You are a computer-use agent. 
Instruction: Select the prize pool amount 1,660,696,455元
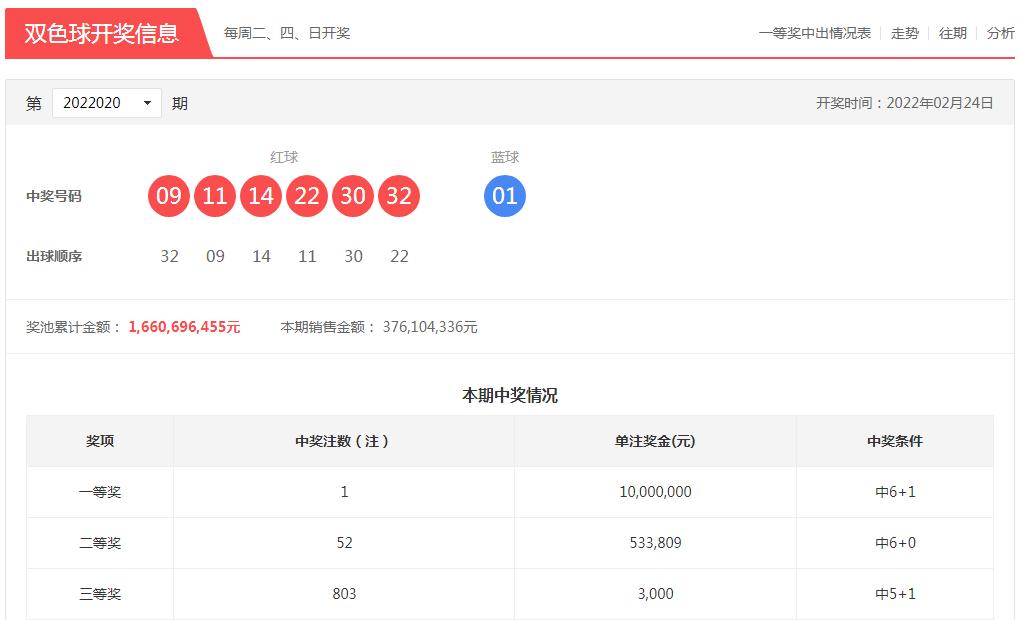[x=185, y=327]
